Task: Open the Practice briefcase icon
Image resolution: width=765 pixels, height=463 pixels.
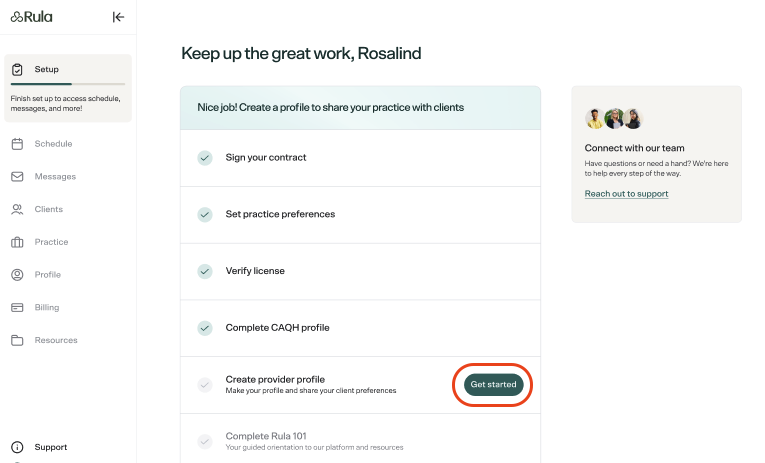Action: (17, 242)
